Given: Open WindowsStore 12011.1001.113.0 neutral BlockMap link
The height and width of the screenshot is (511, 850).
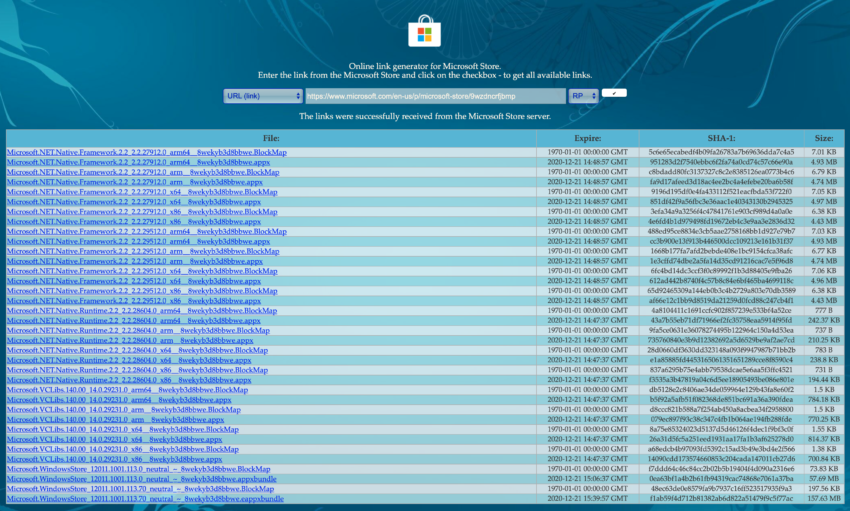Looking at the screenshot, I should pyautogui.click(x=138, y=469).
